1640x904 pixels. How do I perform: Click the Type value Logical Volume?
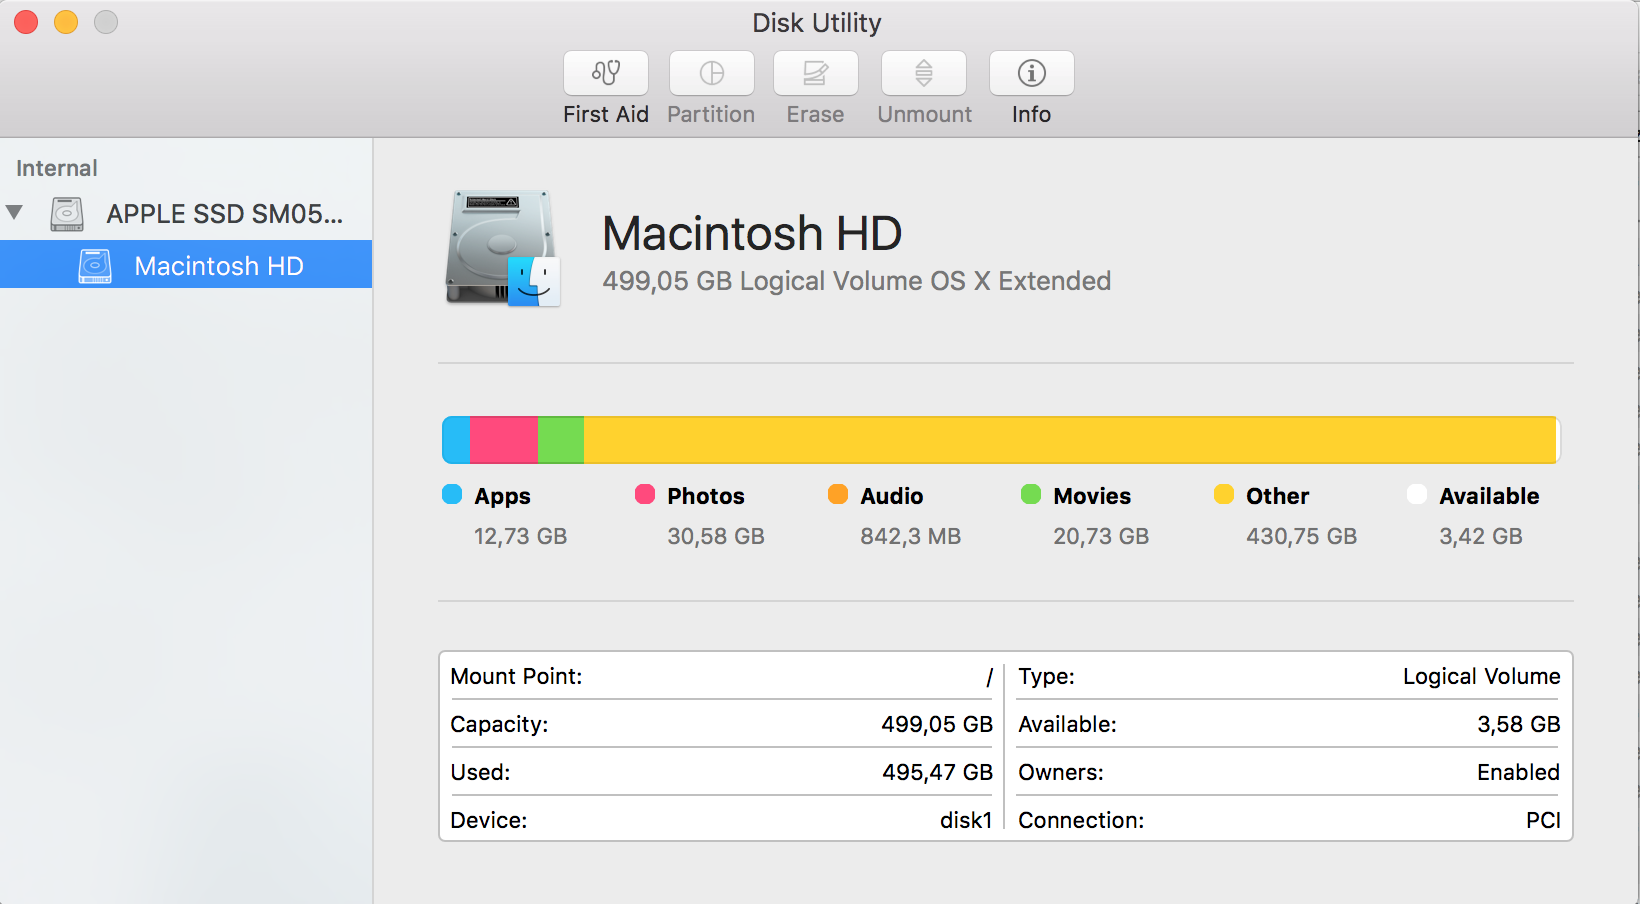(1481, 677)
